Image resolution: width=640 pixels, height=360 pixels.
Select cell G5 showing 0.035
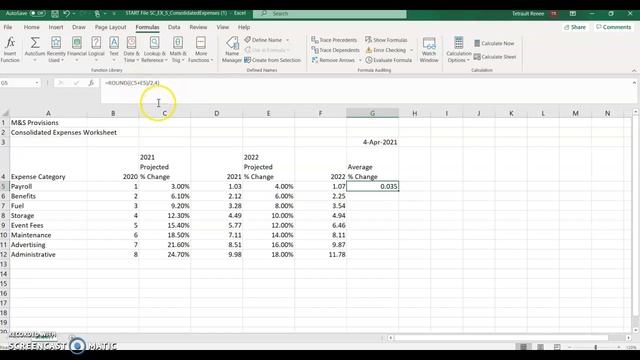[372, 187]
